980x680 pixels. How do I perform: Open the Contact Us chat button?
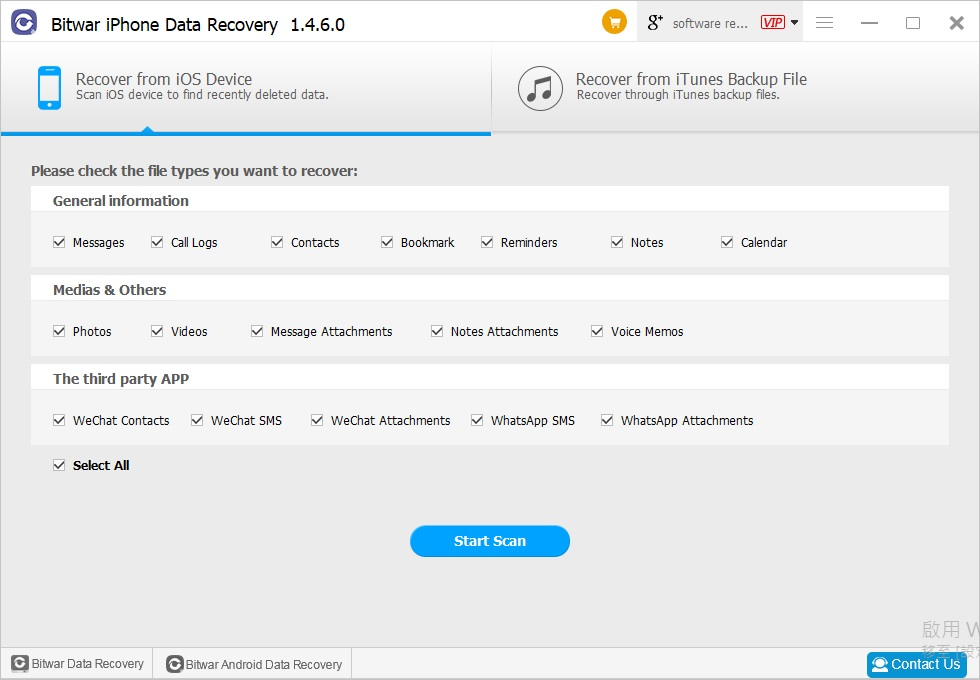tap(916, 664)
